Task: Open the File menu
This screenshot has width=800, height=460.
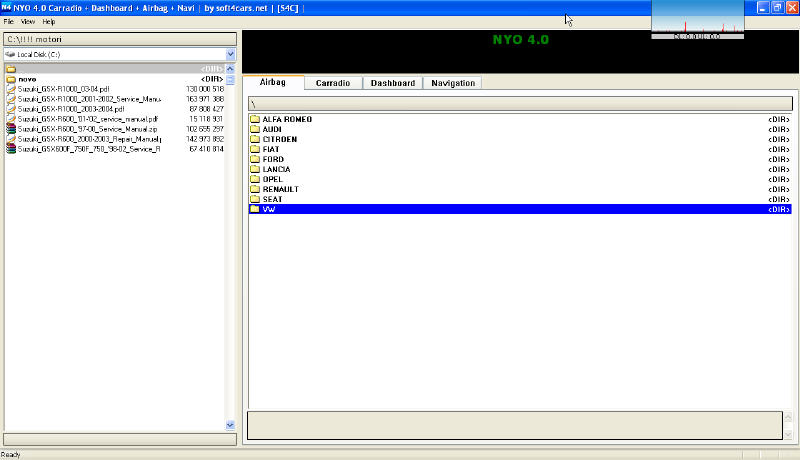Action: (9, 21)
